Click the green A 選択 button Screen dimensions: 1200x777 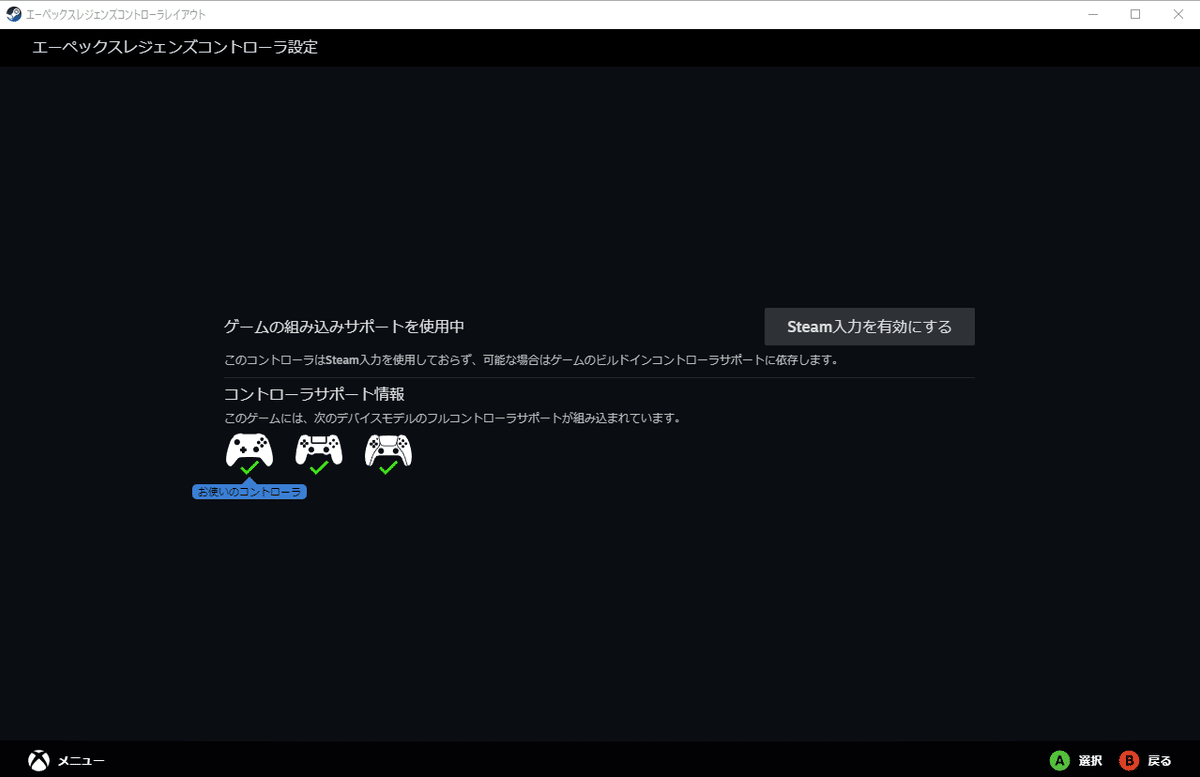1076,761
